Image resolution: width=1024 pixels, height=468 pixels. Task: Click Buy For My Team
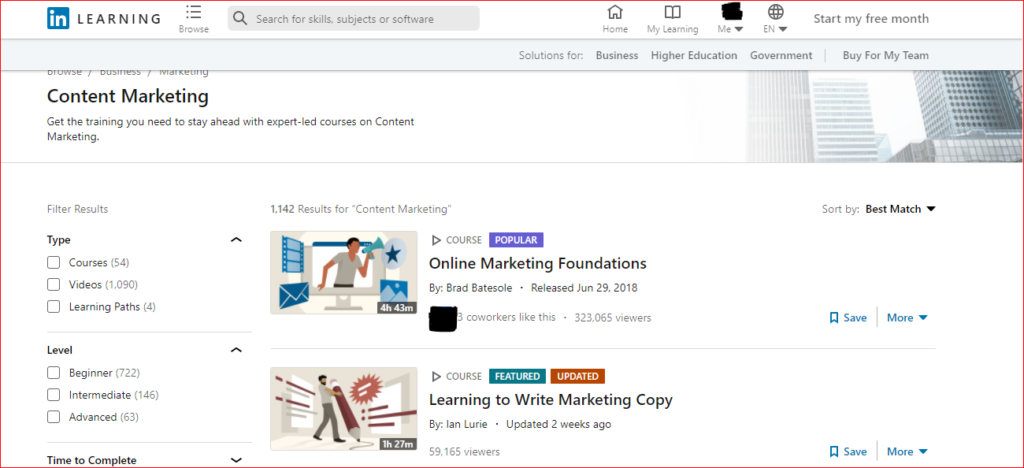pos(886,55)
